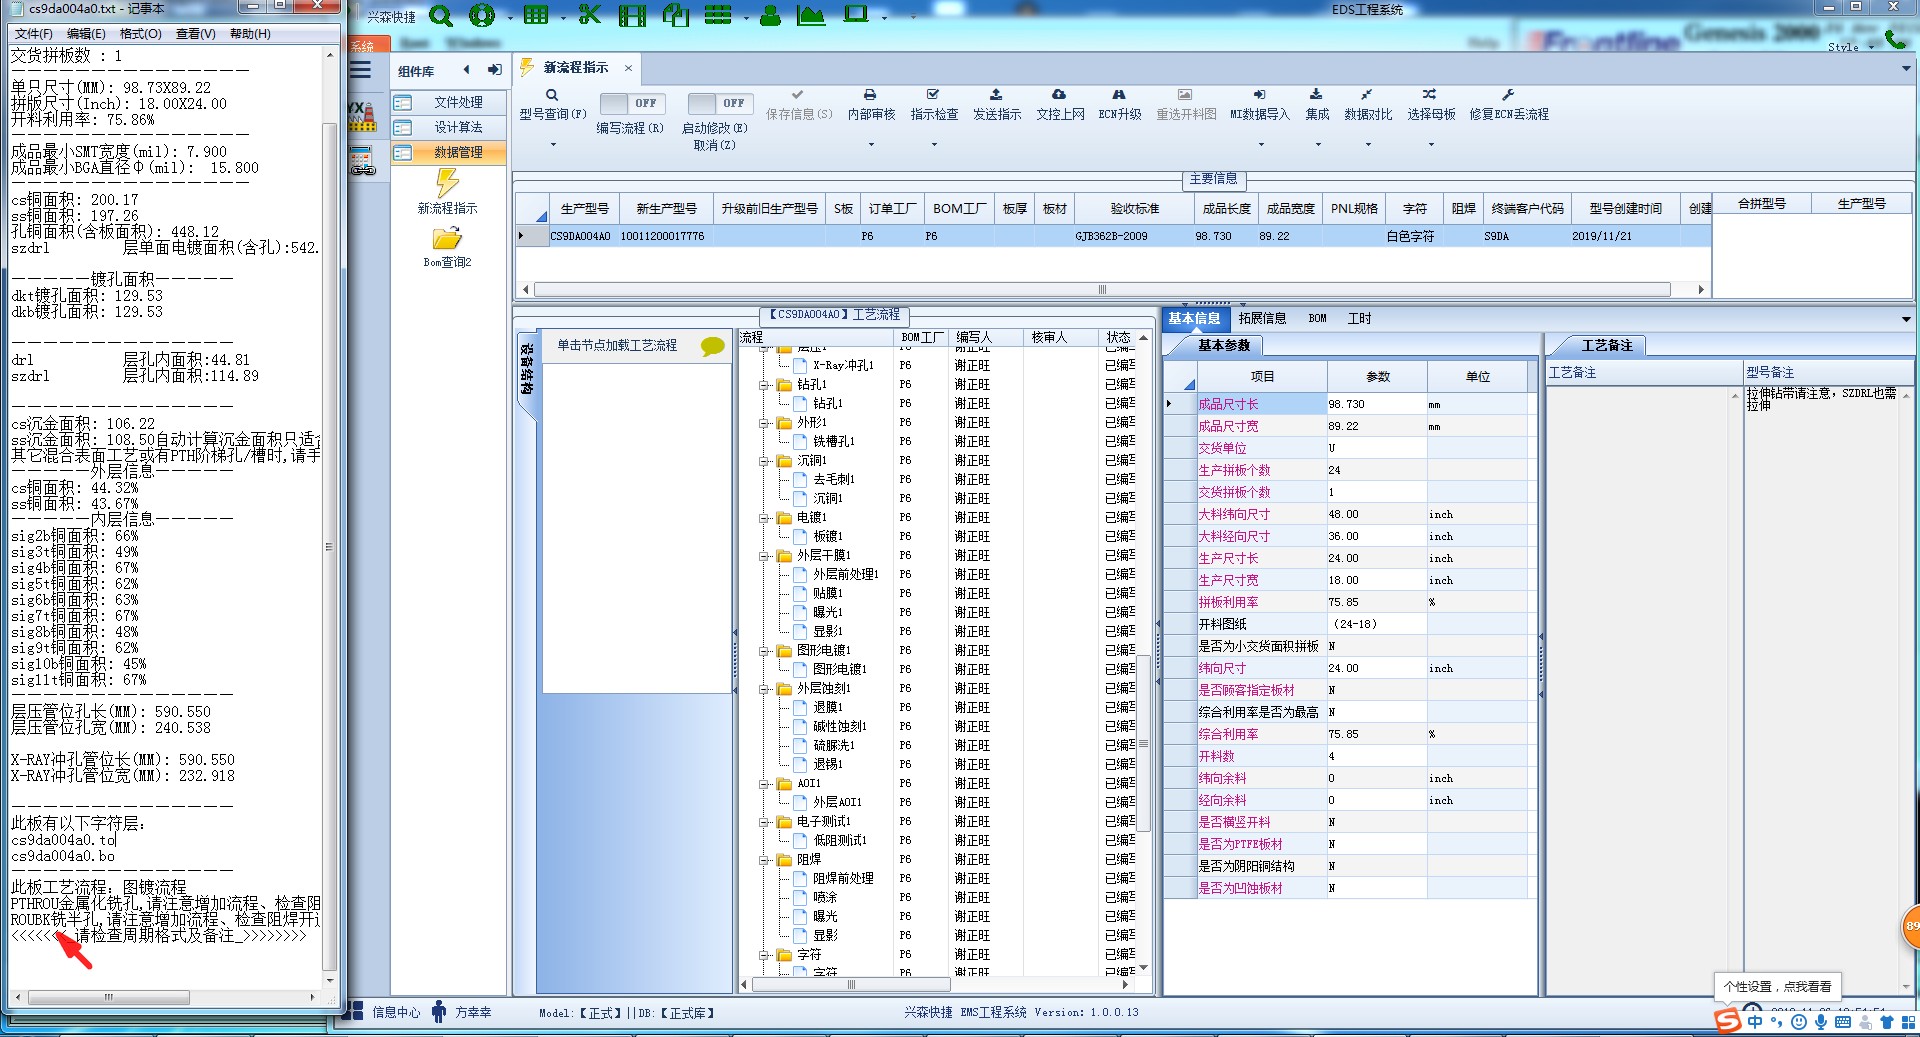
Task: Open the 格式(O) menu in Notepad
Action: (x=140, y=34)
